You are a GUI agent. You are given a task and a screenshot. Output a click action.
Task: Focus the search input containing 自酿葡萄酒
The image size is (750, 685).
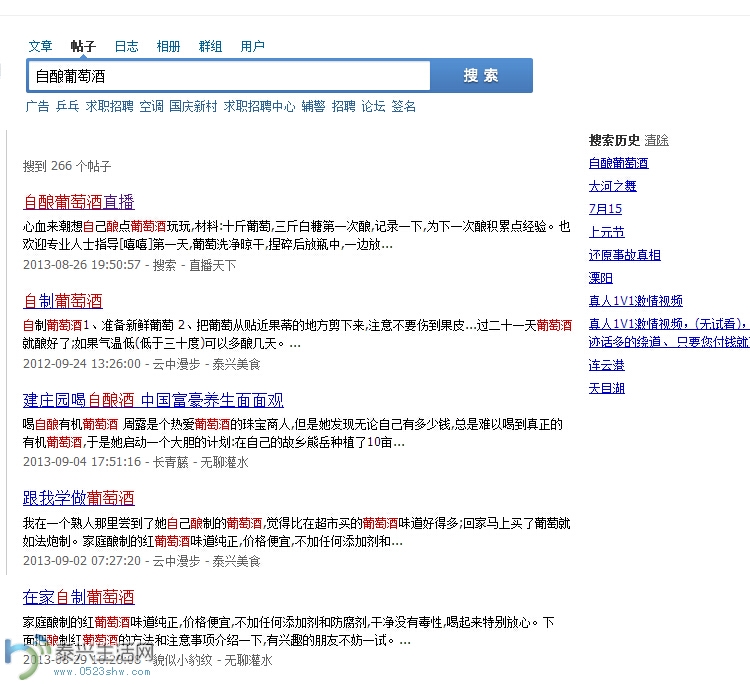(x=228, y=76)
